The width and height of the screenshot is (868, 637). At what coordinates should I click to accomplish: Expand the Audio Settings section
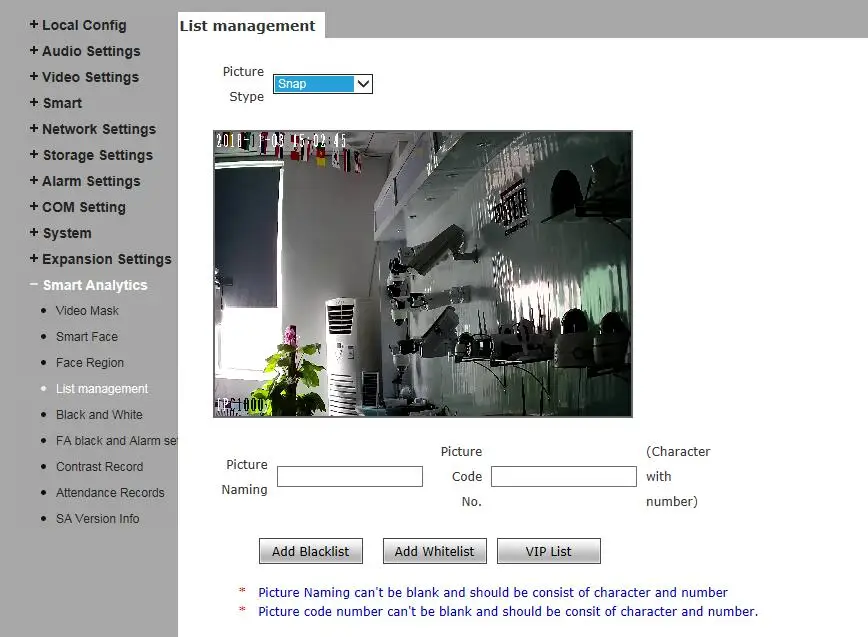click(x=85, y=51)
